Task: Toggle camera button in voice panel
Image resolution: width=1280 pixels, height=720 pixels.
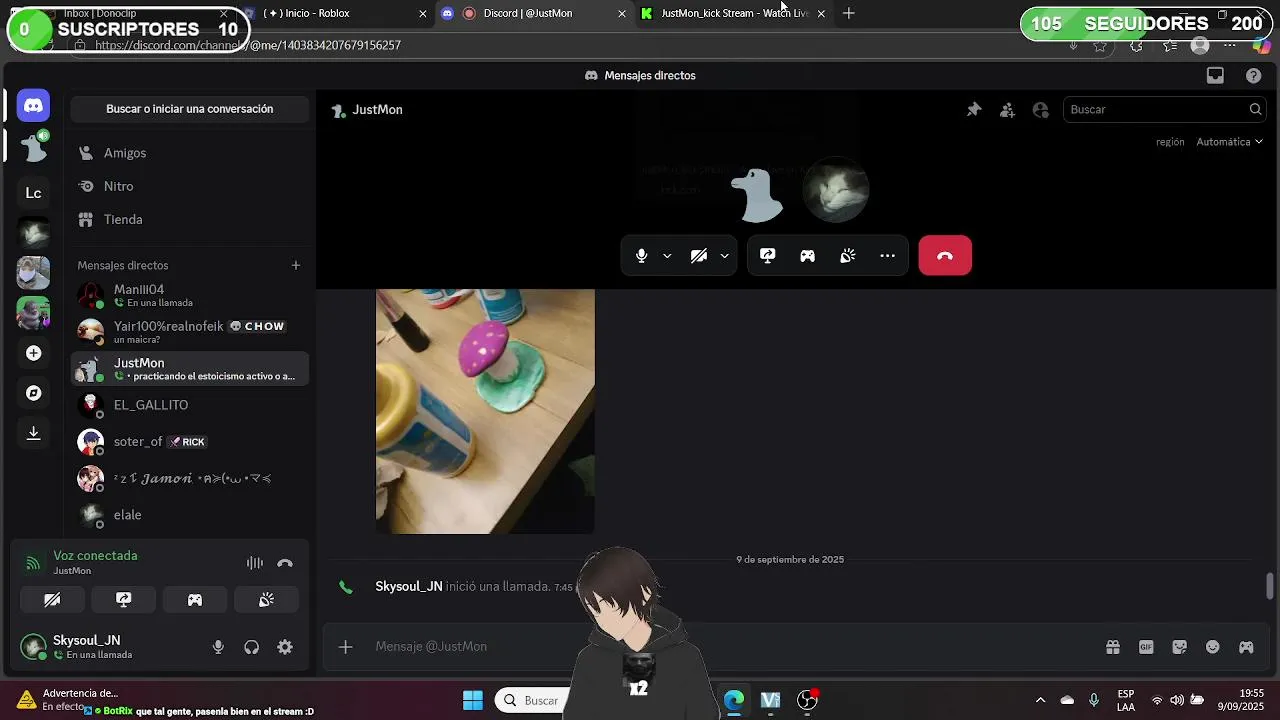Action: 52,599
